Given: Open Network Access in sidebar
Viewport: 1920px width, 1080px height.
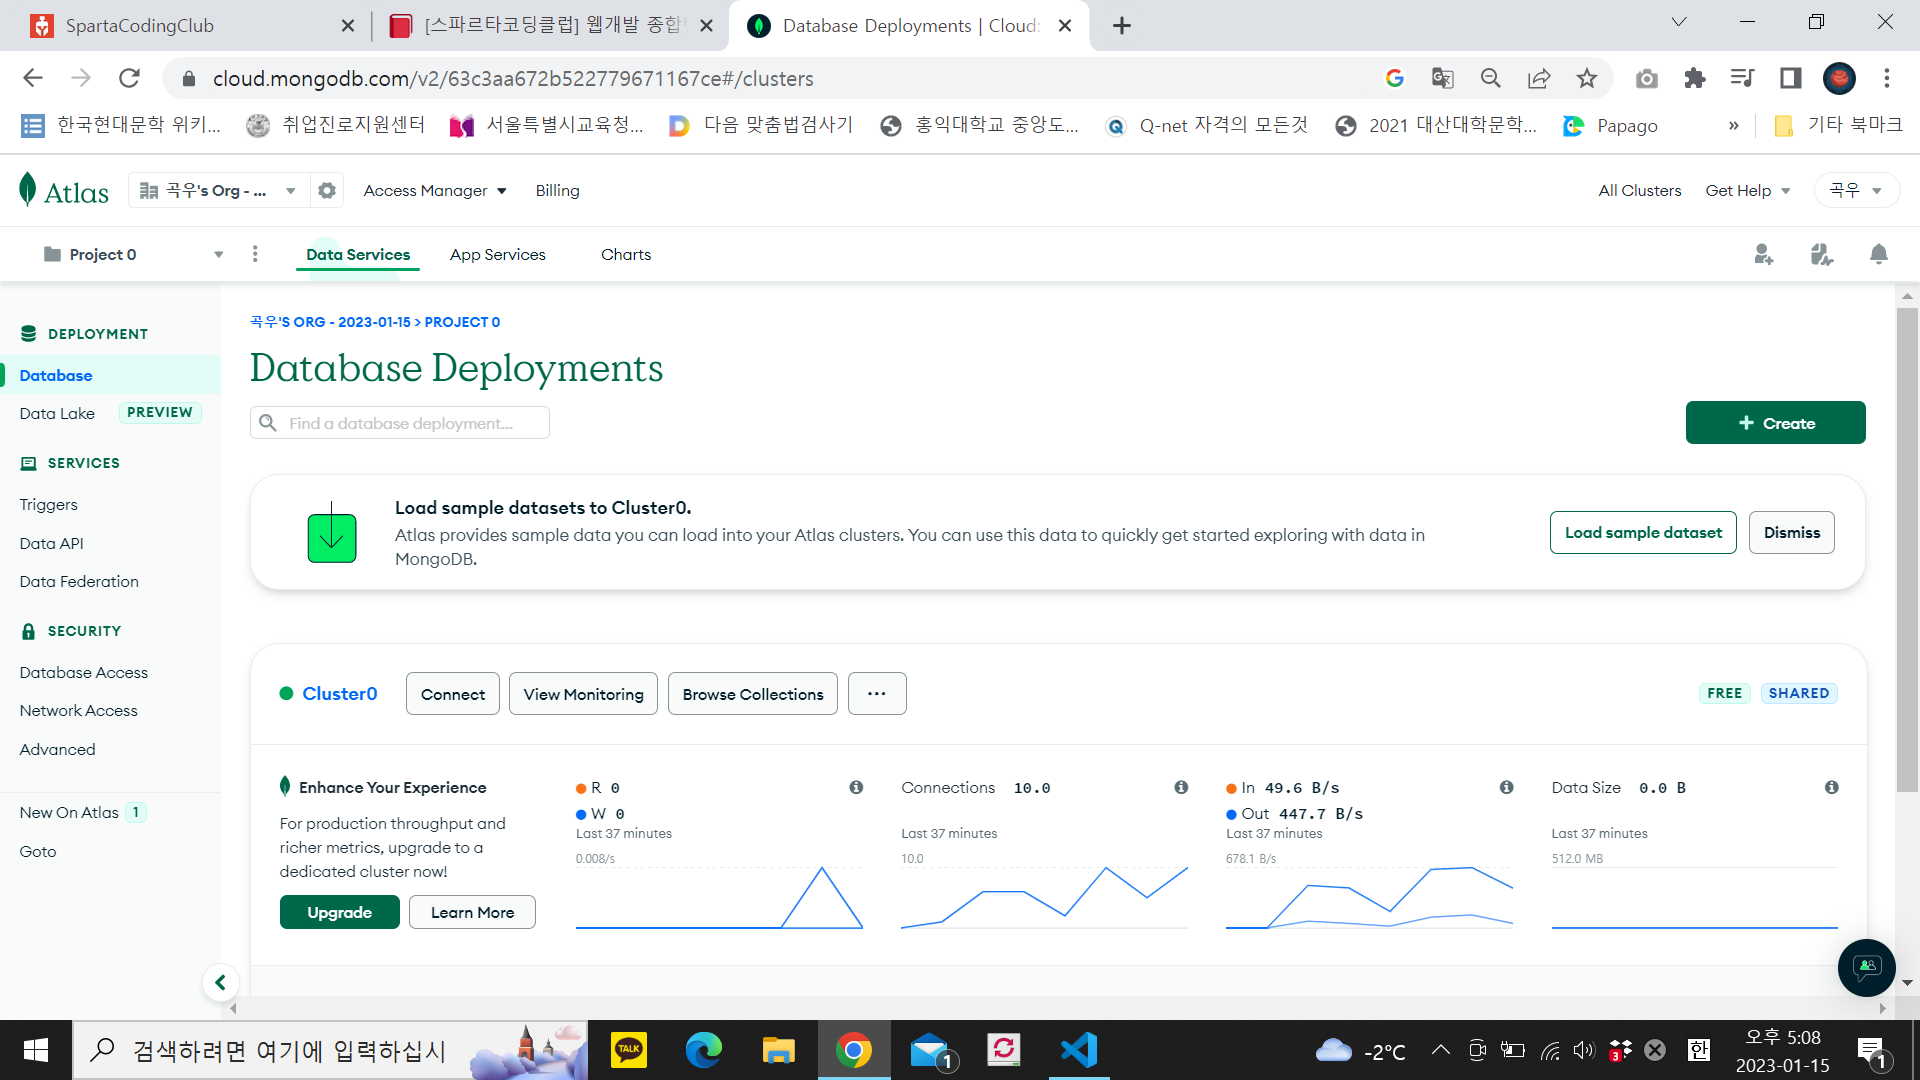Looking at the screenshot, I should tap(78, 710).
